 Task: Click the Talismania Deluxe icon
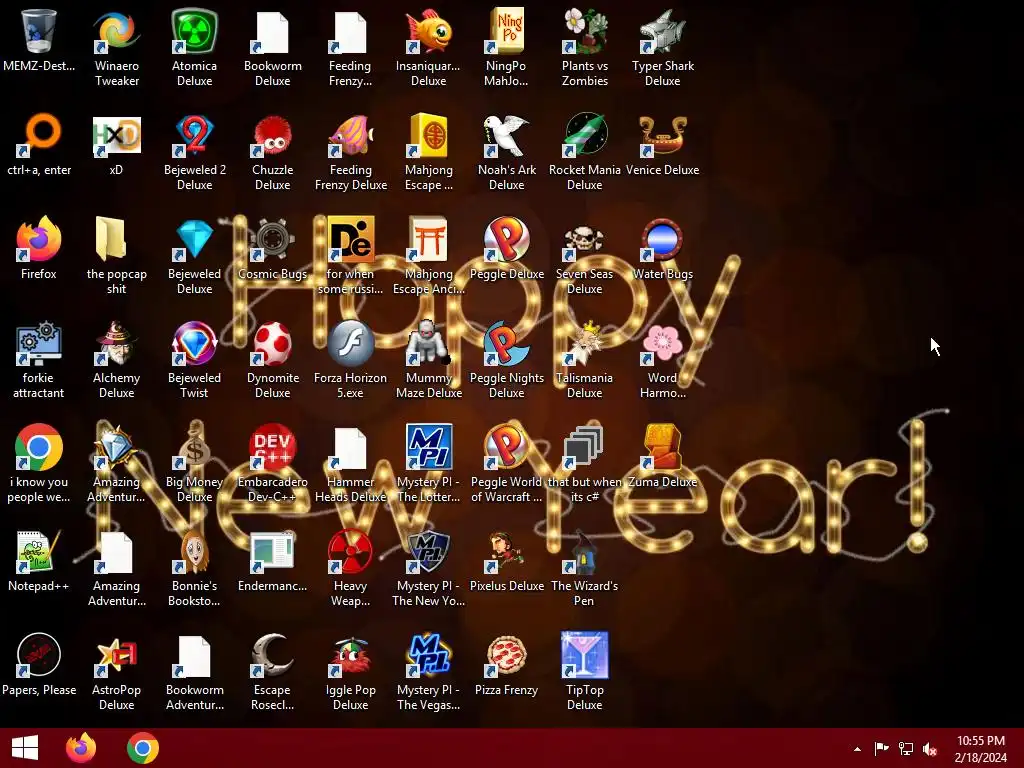coord(584,343)
